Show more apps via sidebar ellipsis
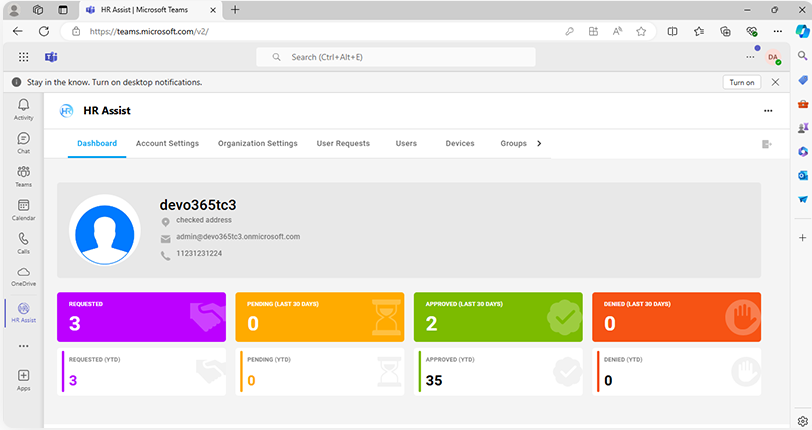Viewport: 812px width, 430px height. tap(23, 345)
